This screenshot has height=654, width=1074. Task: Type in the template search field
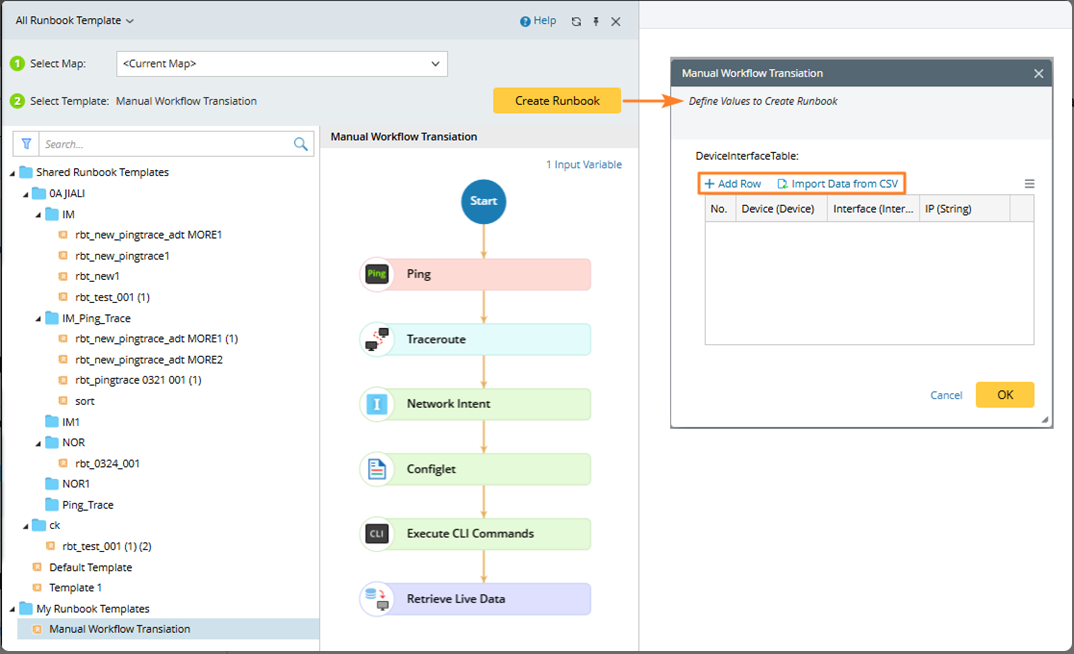(165, 144)
